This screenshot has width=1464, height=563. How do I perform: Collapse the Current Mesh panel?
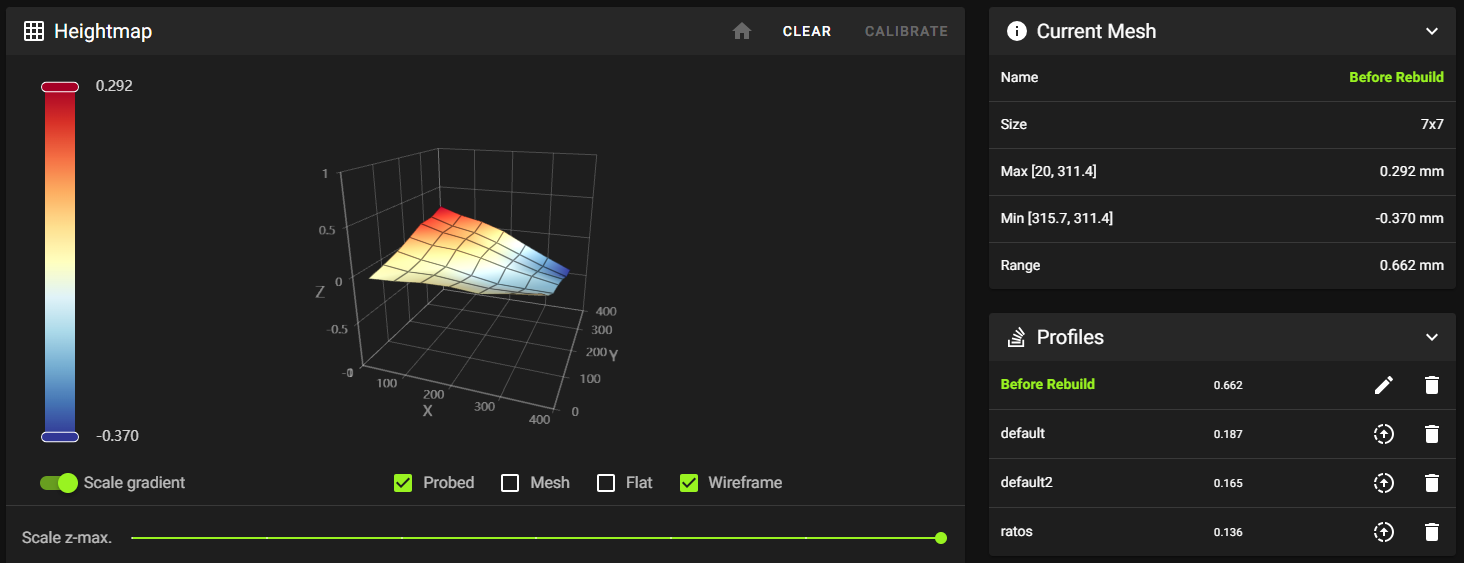[x=1431, y=31]
